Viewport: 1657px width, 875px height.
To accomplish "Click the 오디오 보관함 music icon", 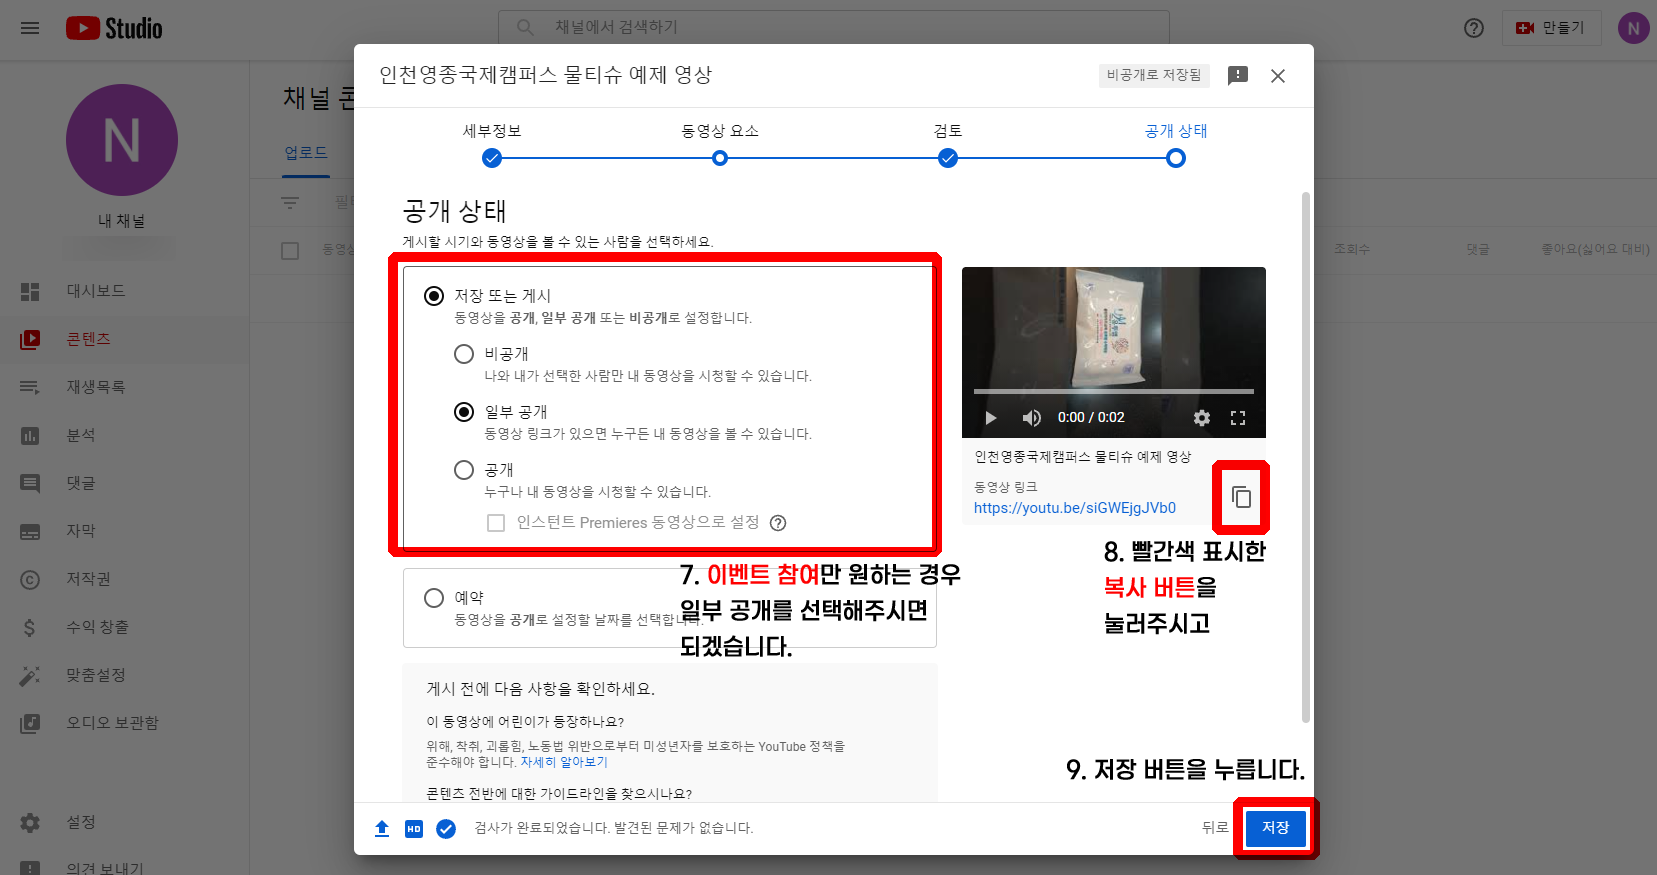I will pos(30,723).
